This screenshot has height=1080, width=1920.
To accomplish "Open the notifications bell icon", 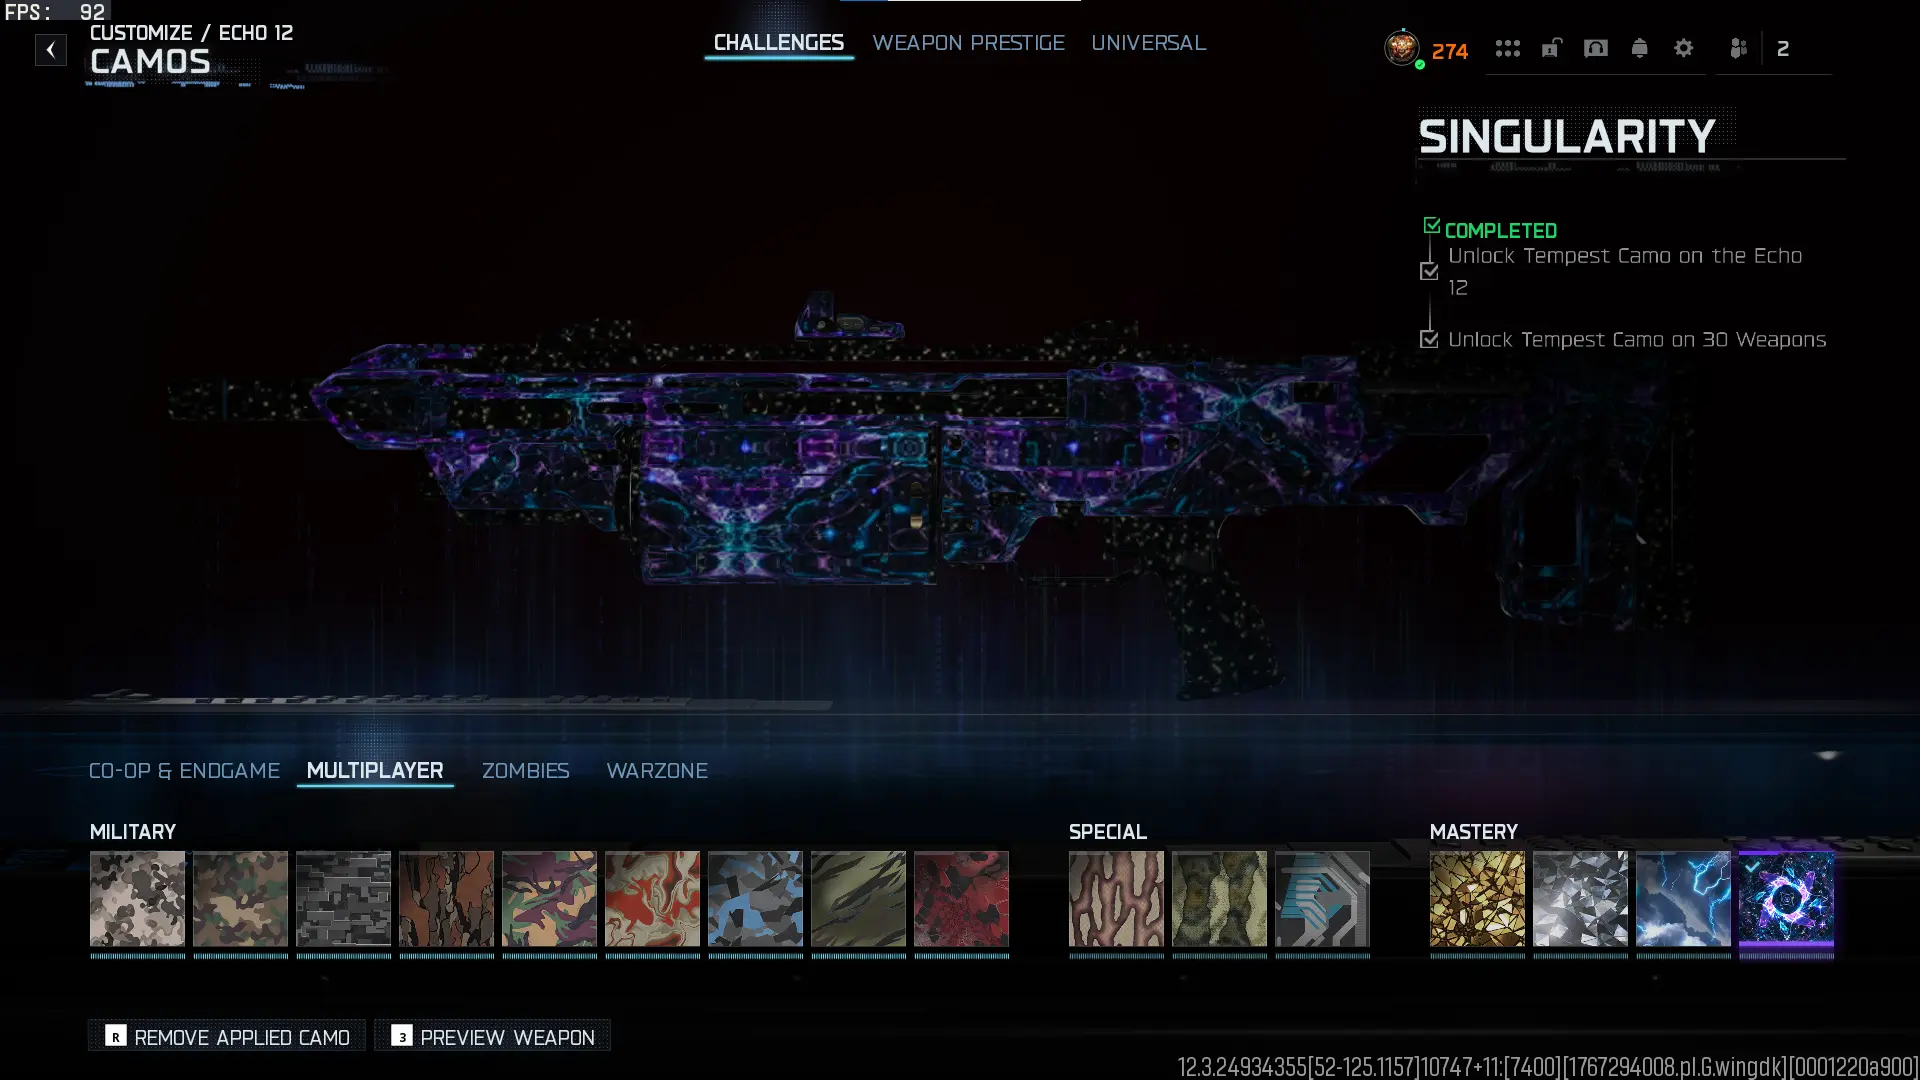I will 1639,48.
